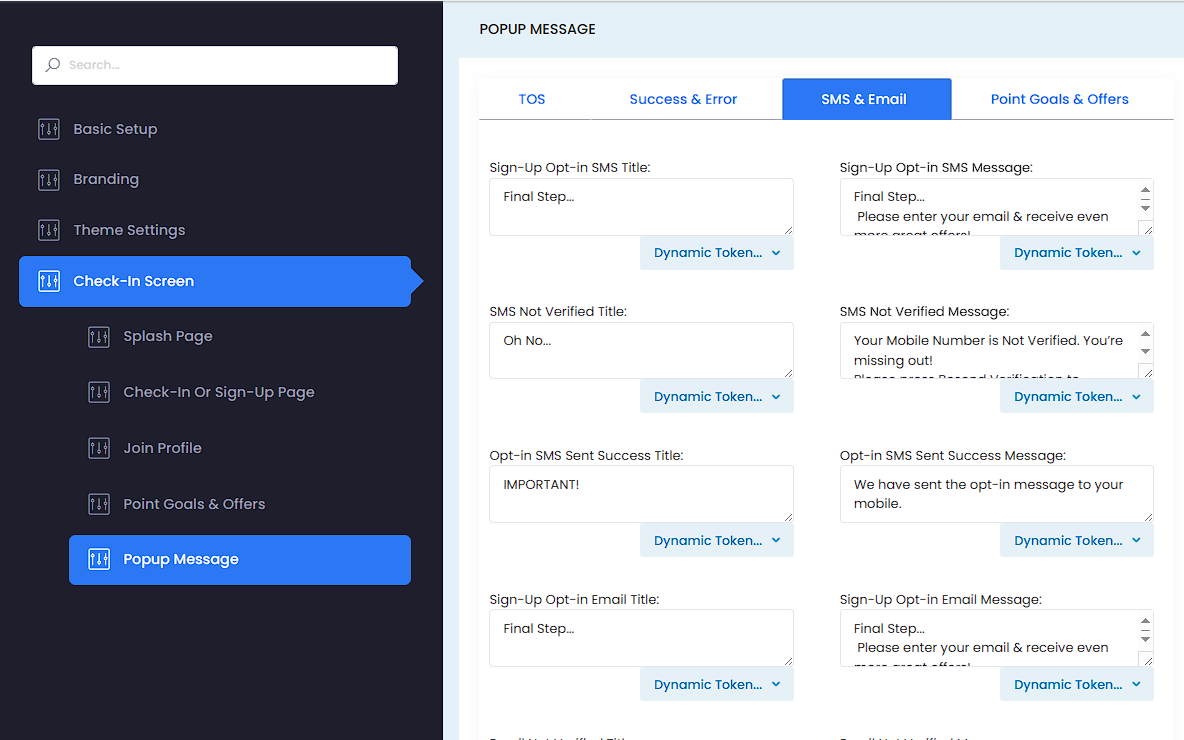Click scroll-down arrow in Sign-Up Opt-in SMS Message box
The image size is (1184, 740).
[1145, 208]
